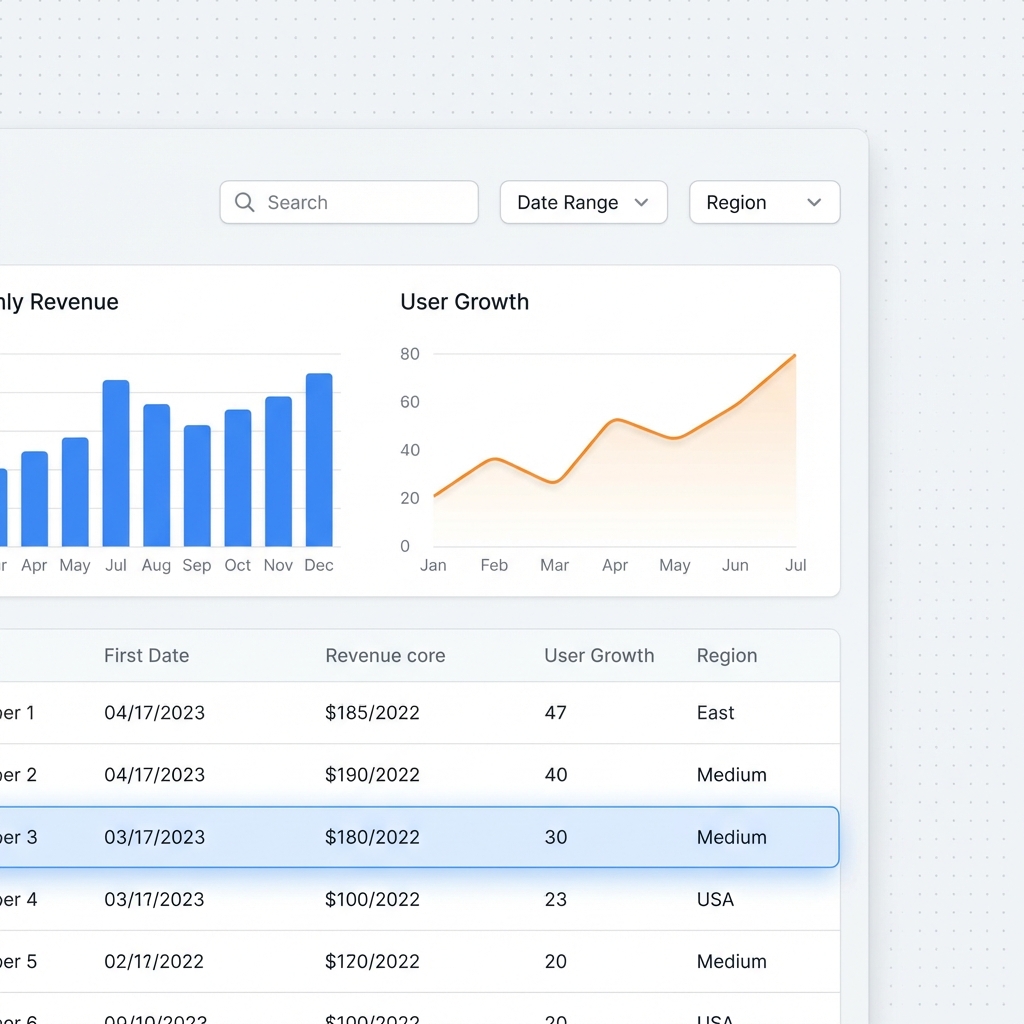The height and width of the screenshot is (1024, 1024).
Task: Click the East region cell
Action: pyautogui.click(x=715, y=713)
